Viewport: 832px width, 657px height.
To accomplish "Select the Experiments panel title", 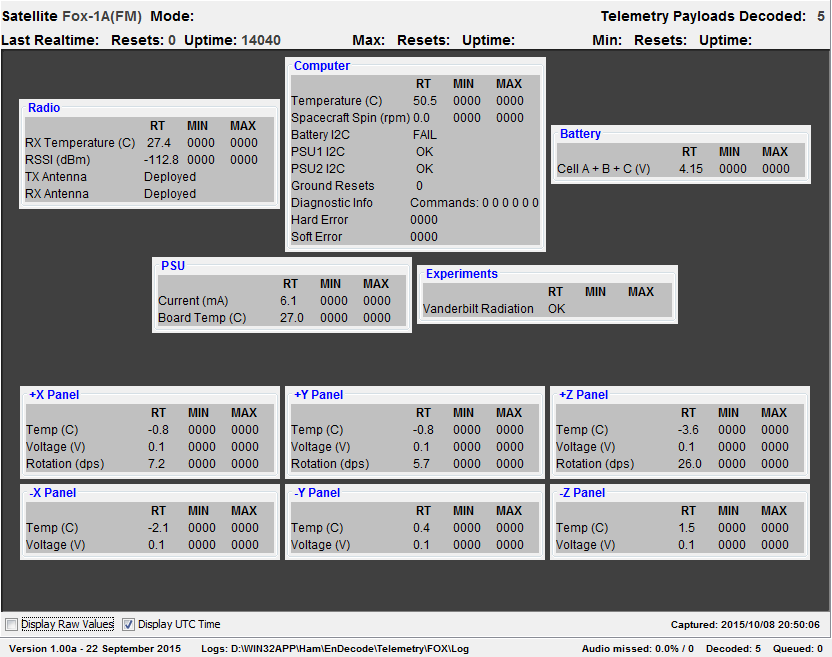I will 462,274.
